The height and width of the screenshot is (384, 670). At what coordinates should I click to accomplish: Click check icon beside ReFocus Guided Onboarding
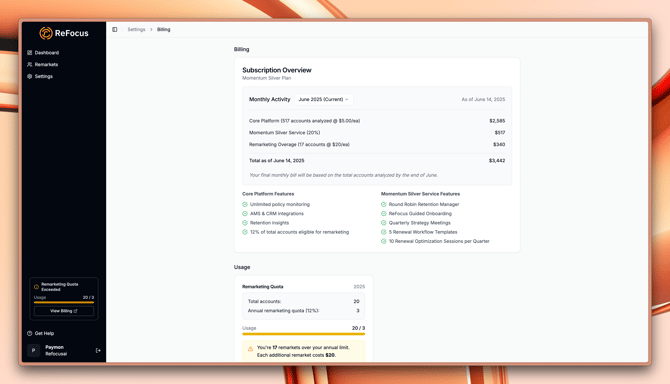[x=384, y=214]
